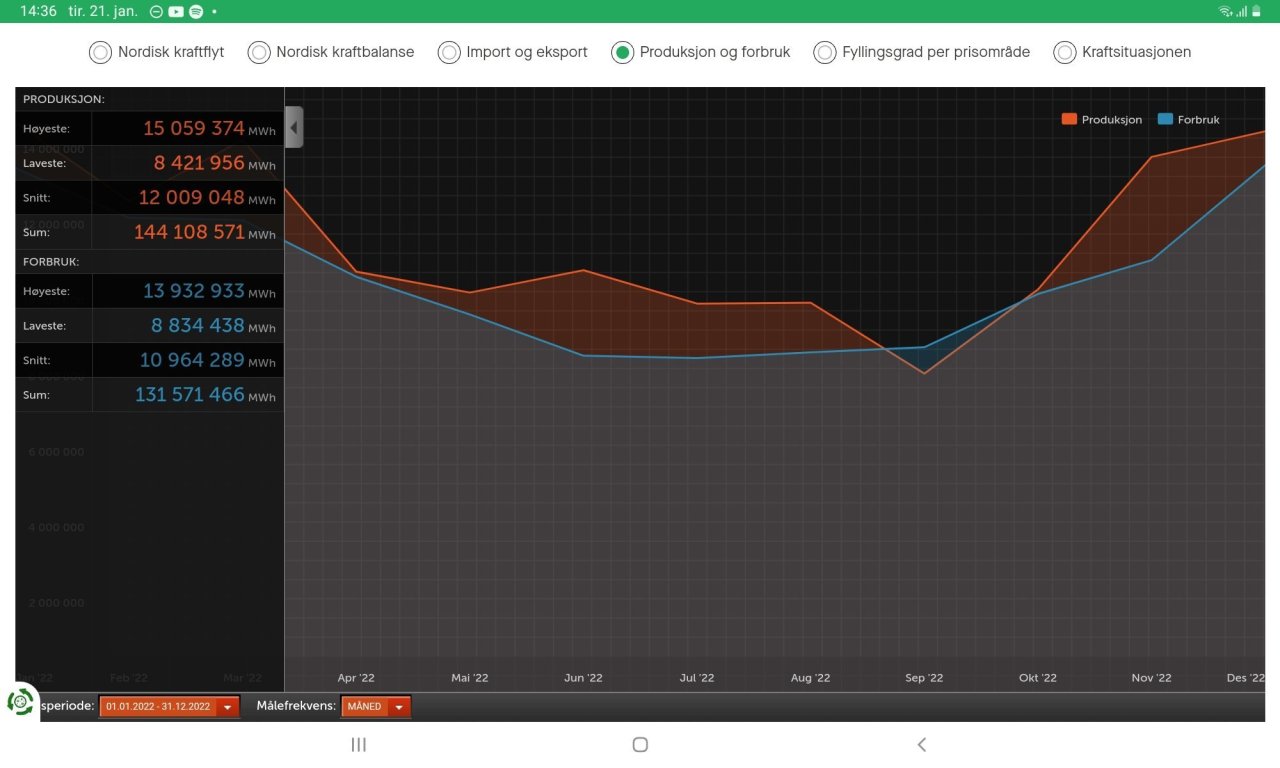
Task: Click the Nov '22 axis label
Action: coord(1151,678)
